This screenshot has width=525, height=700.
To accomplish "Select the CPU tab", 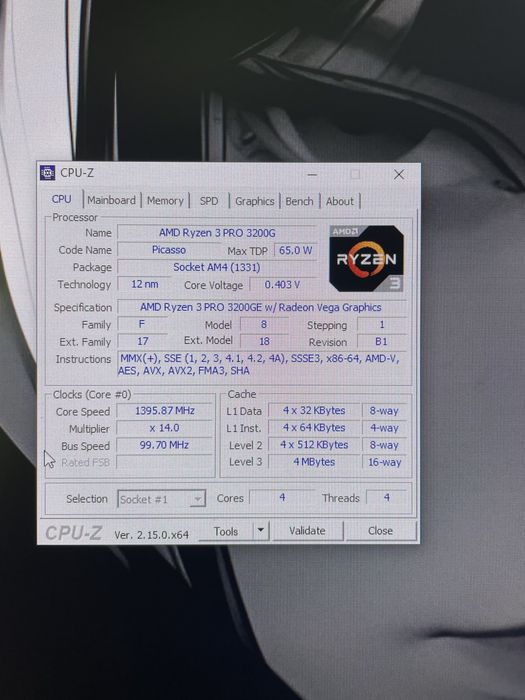I will (x=62, y=199).
